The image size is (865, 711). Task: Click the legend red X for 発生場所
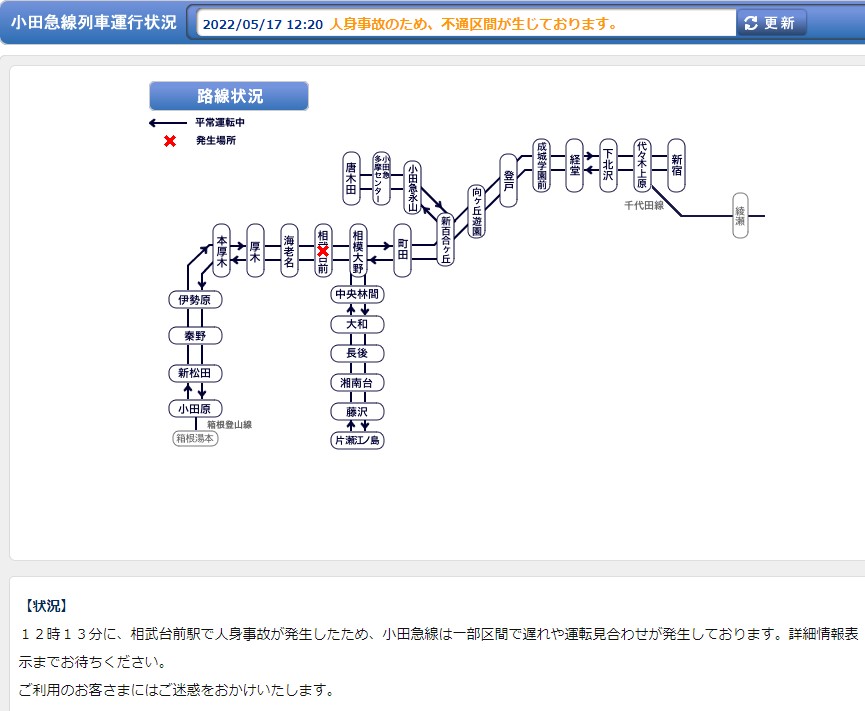click(x=170, y=141)
